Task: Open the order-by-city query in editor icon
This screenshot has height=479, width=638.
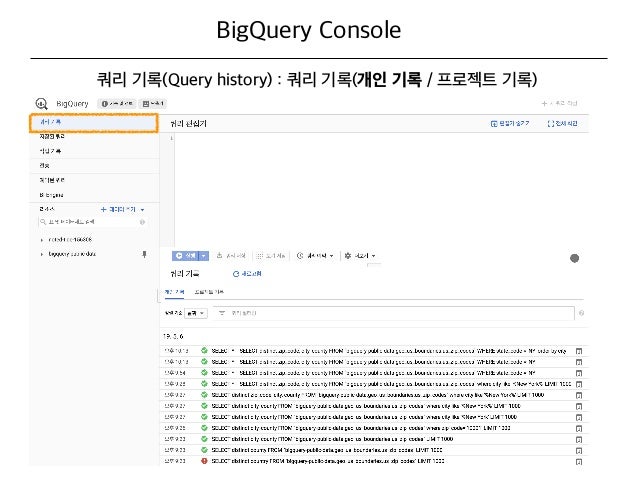Action: [x=579, y=351]
